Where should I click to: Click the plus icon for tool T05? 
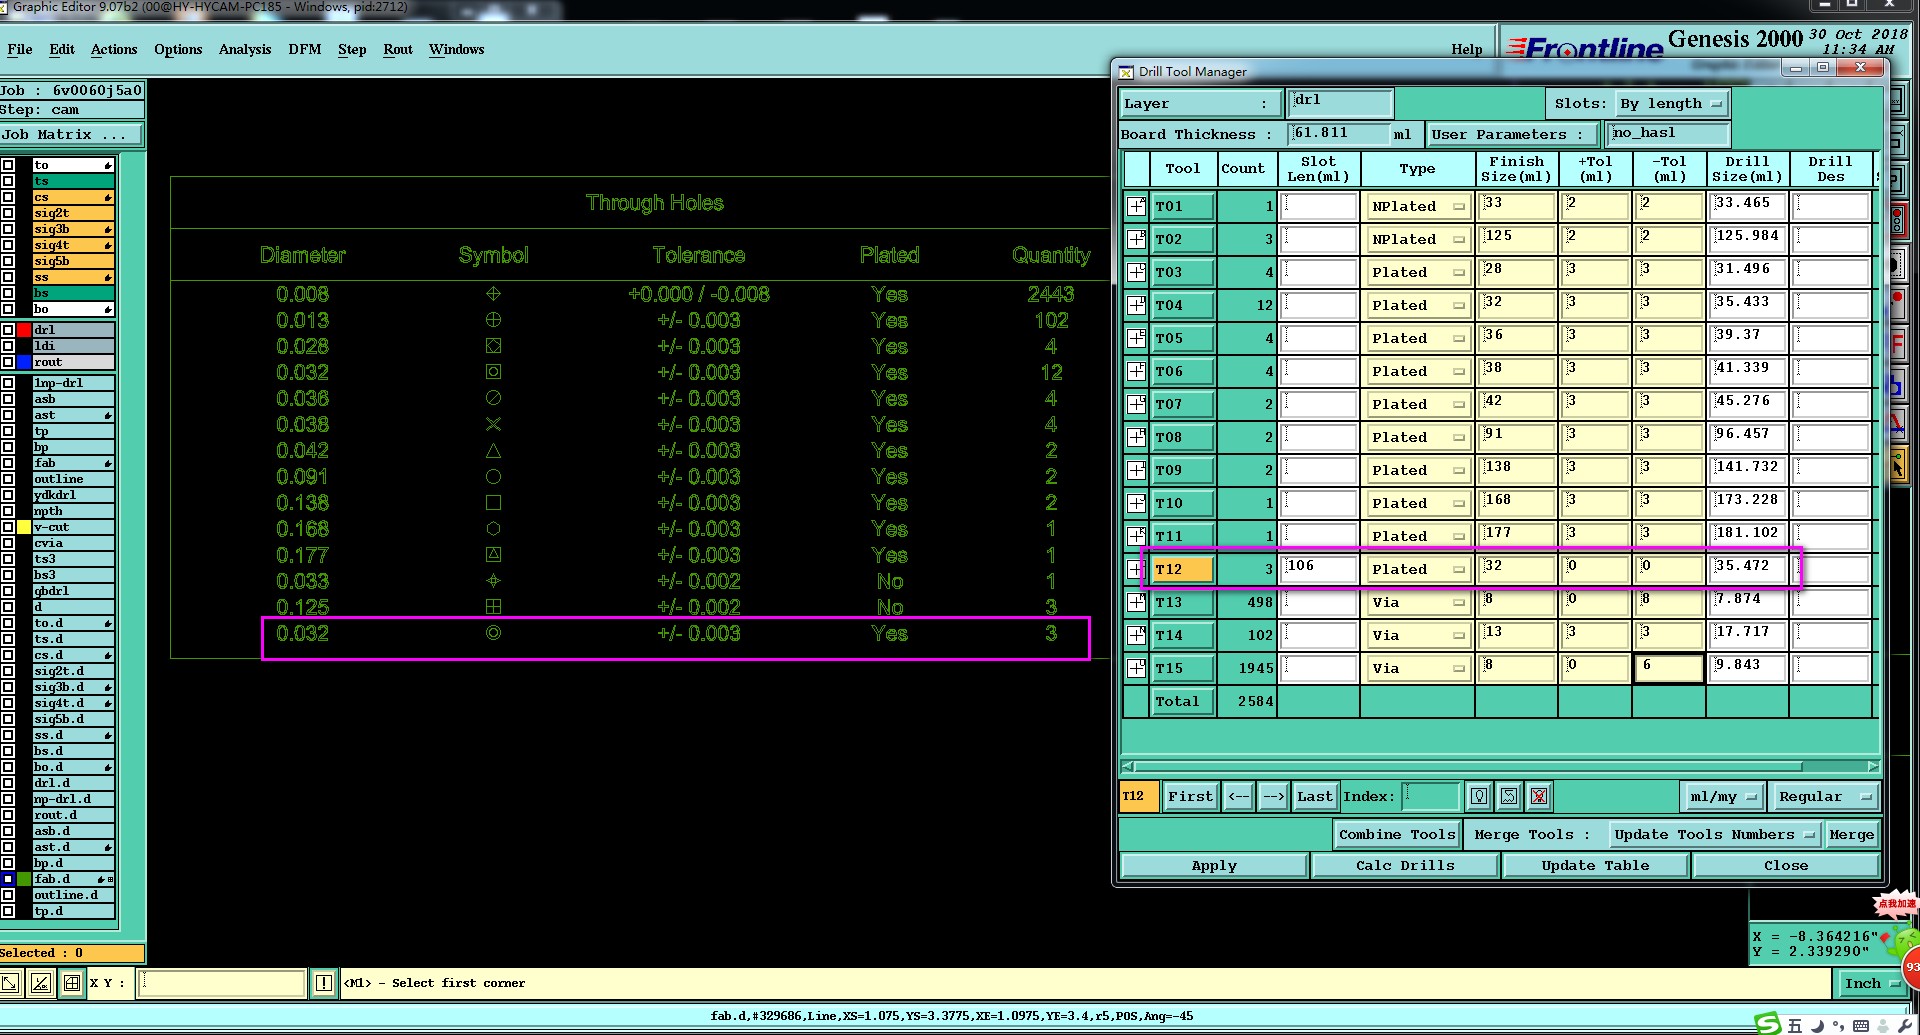tap(1136, 338)
